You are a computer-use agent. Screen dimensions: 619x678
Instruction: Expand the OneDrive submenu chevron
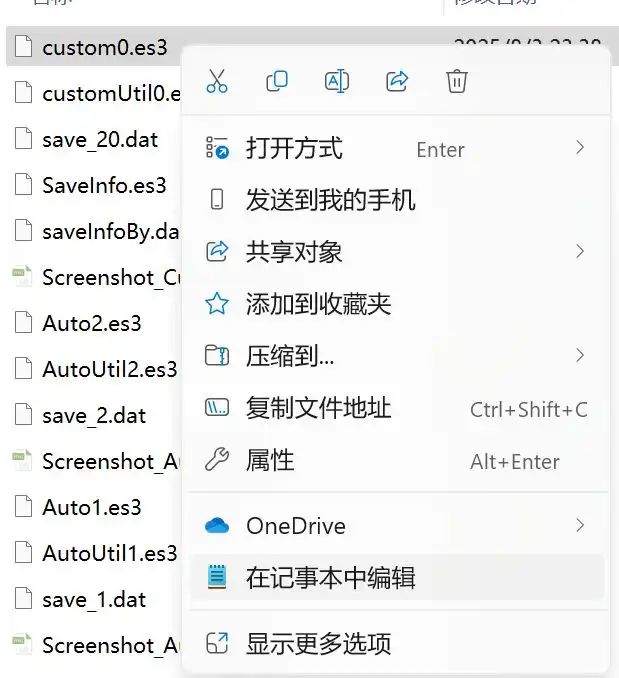pyautogui.click(x=580, y=525)
